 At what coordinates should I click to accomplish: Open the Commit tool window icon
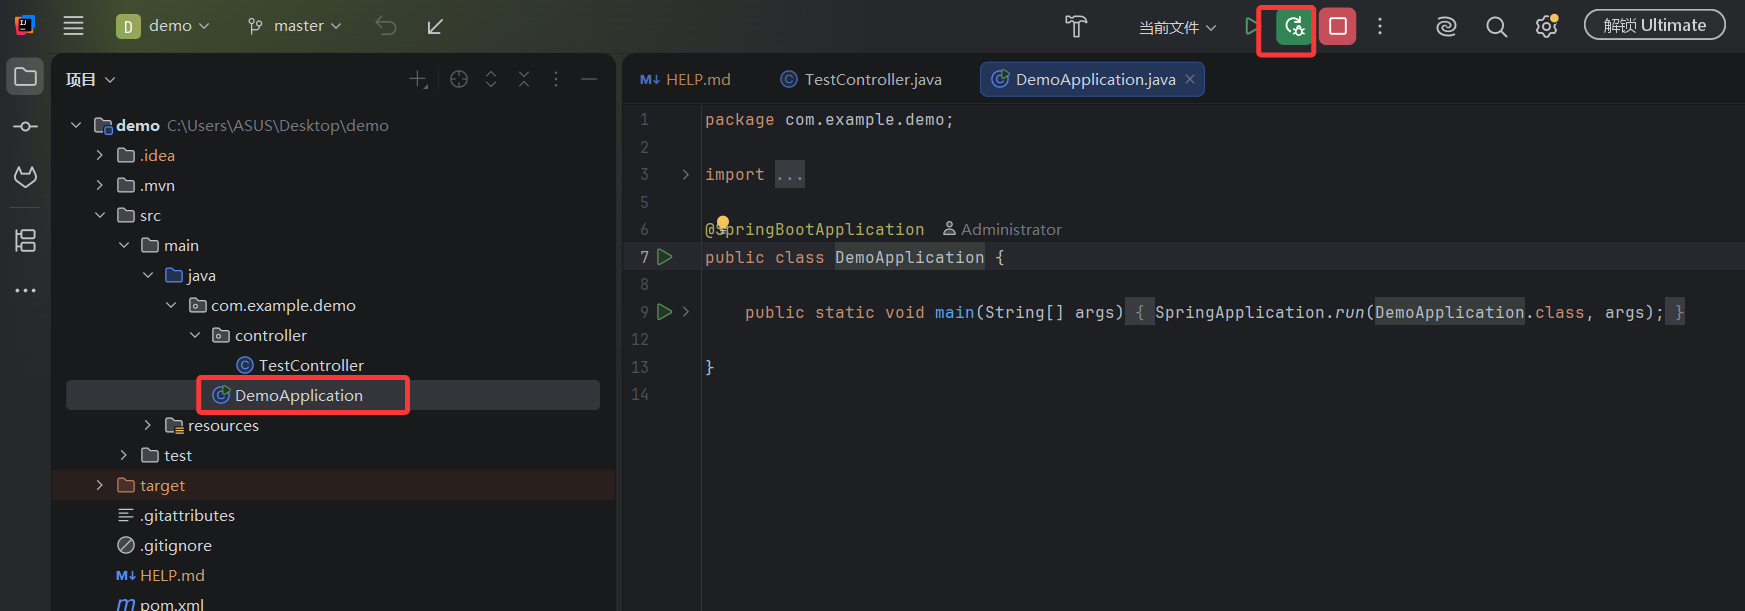tap(26, 126)
